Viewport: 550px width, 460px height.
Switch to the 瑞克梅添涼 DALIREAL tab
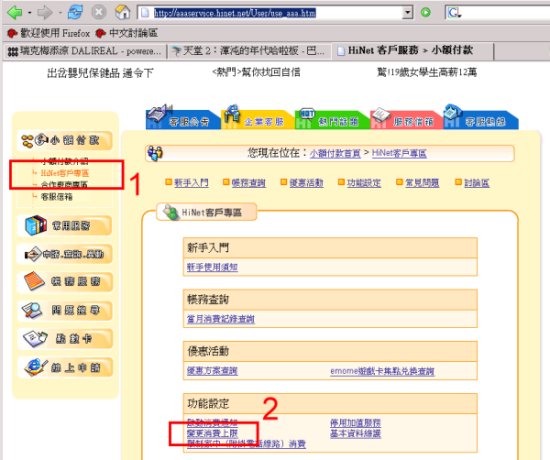coord(85,51)
